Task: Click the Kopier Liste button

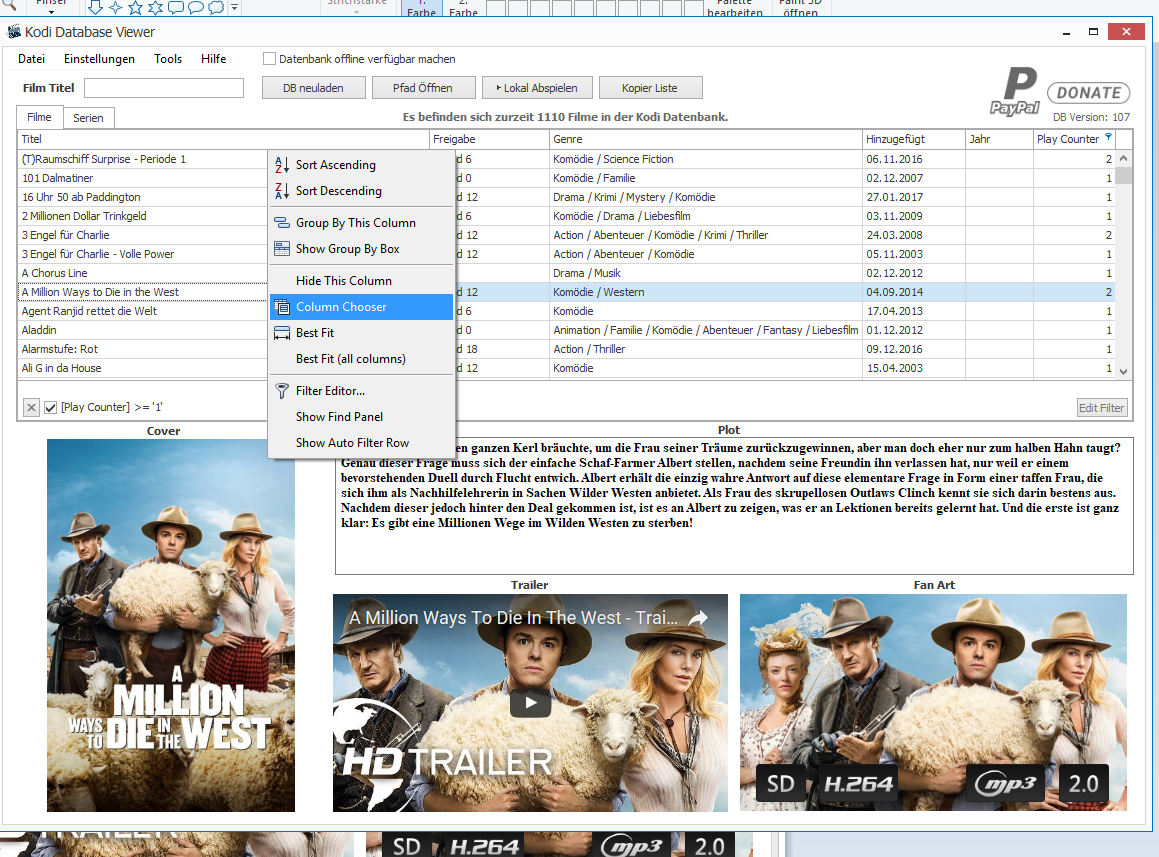Action: pos(650,88)
